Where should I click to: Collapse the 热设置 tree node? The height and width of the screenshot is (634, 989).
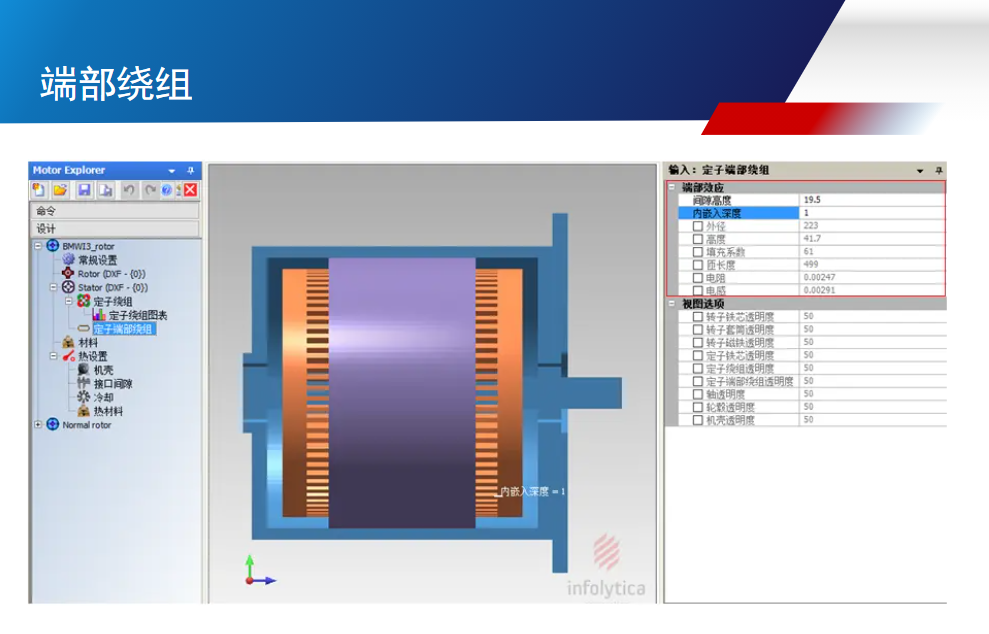tap(54, 356)
